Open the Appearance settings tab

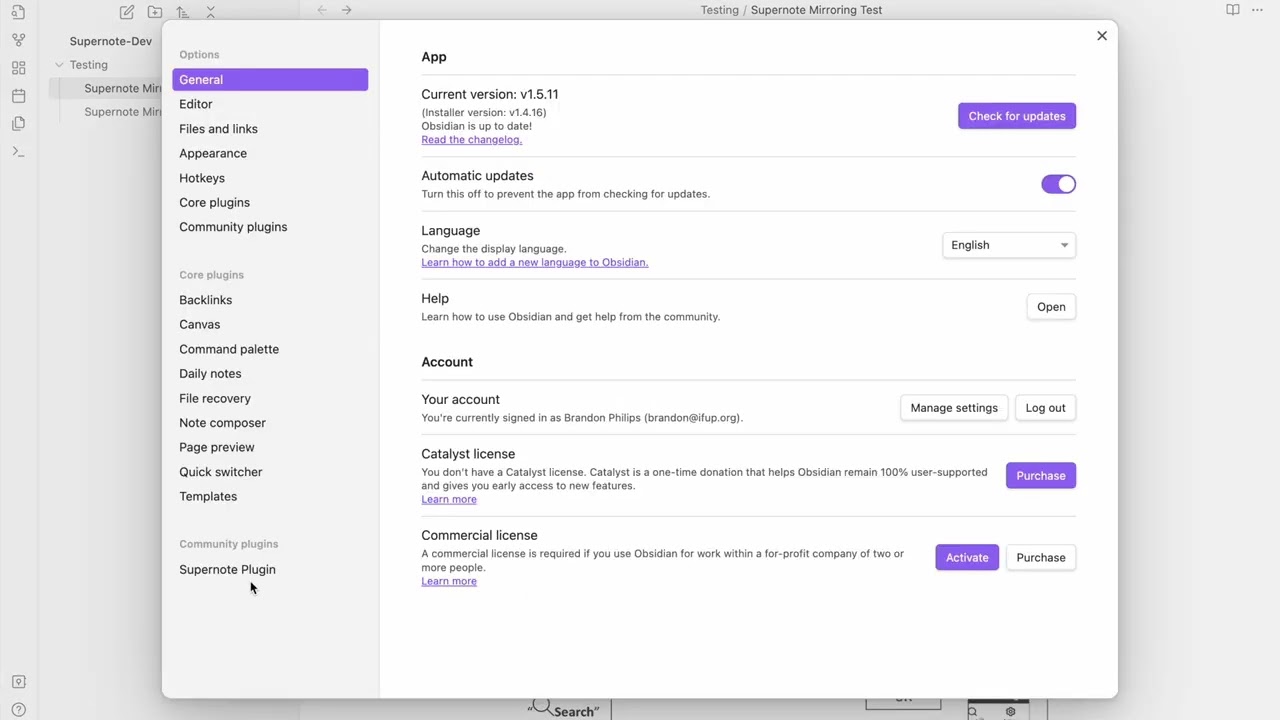click(213, 153)
